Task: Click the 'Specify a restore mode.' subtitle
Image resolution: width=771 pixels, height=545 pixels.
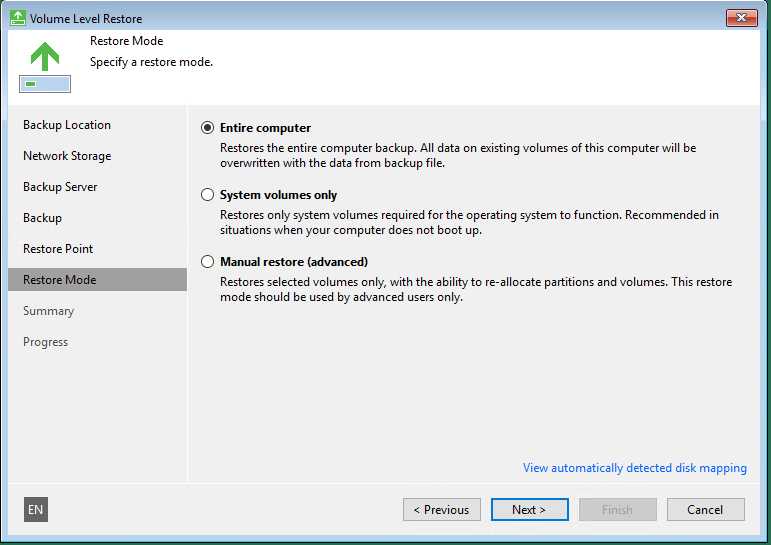Action: 151,62
